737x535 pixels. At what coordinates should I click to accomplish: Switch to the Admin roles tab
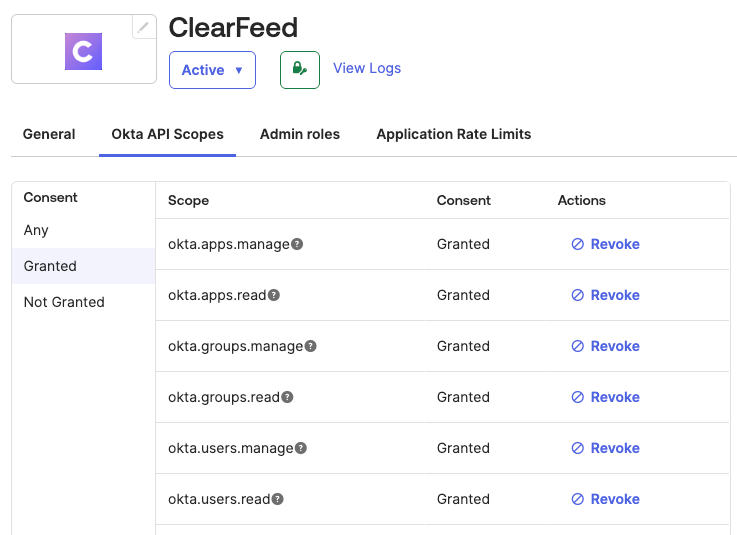[x=299, y=134]
